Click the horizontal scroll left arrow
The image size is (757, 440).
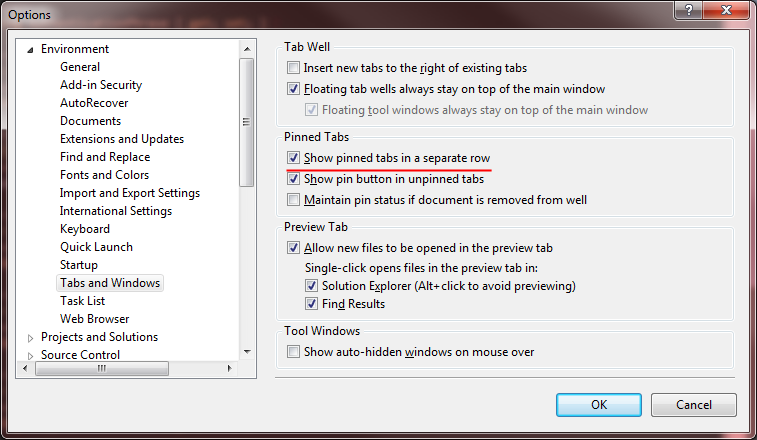(x=25, y=369)
